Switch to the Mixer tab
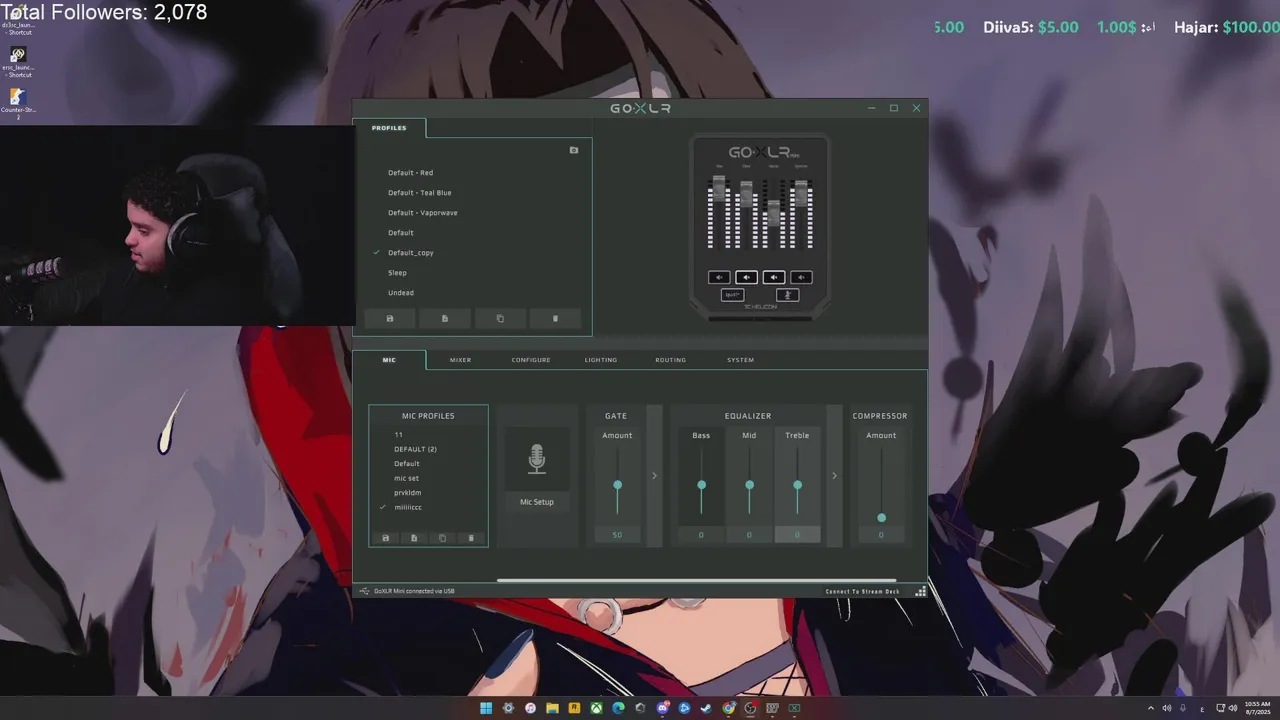The width and height of the screenshot is (1280, 720). (460, 360)
